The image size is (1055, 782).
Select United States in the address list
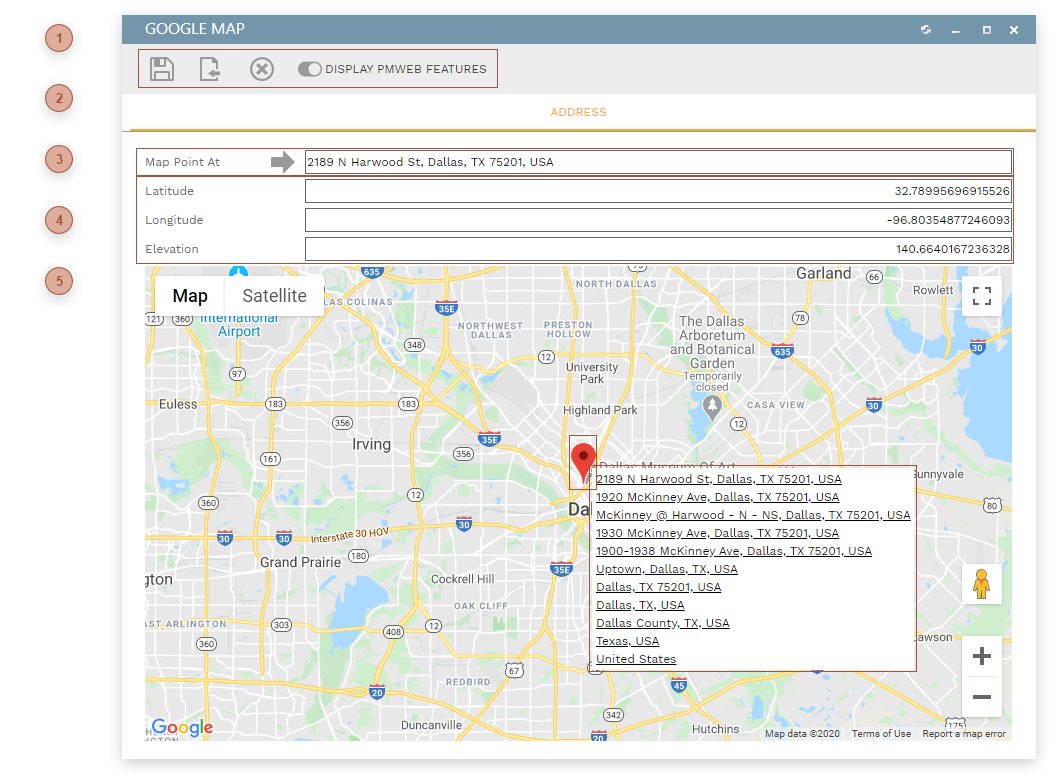635,659
